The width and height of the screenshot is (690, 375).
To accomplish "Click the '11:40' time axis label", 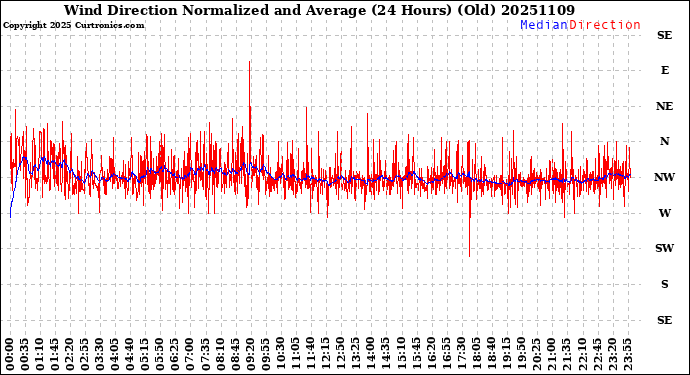I will (x=310, y=354).
